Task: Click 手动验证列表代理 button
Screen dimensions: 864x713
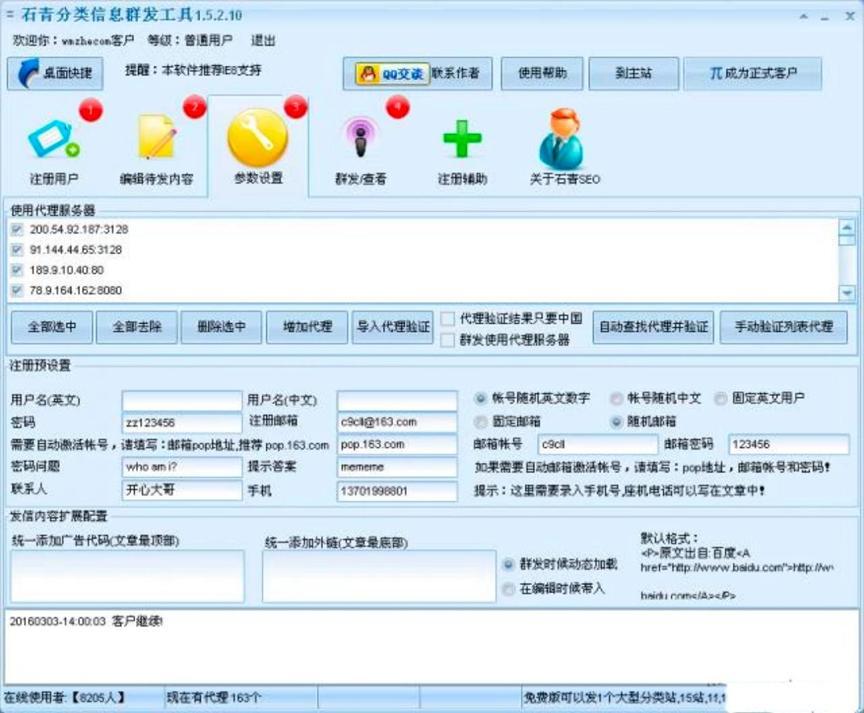Action: tap(784, 327)
